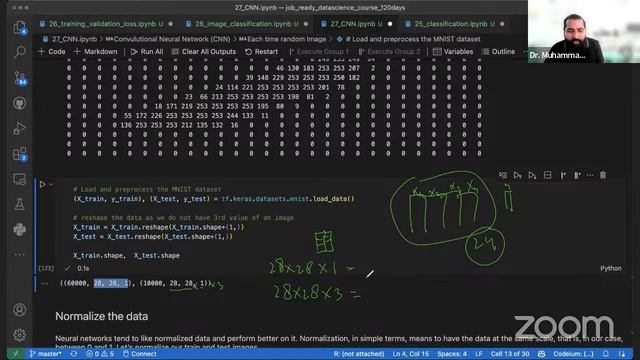This screenshot has height=360, width=640.
Task: Open the Variables panel
Action: (453, 52)
